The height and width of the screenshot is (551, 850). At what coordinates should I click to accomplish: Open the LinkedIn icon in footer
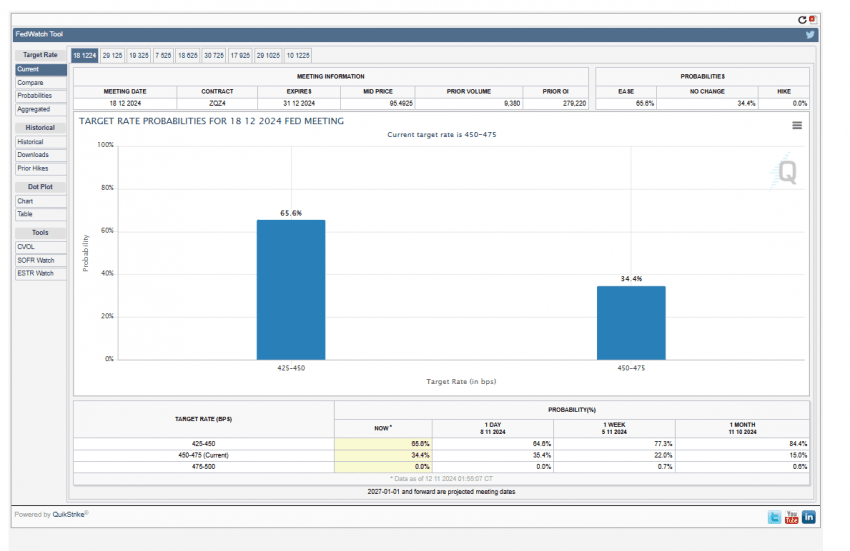click(x=809, y=517)
